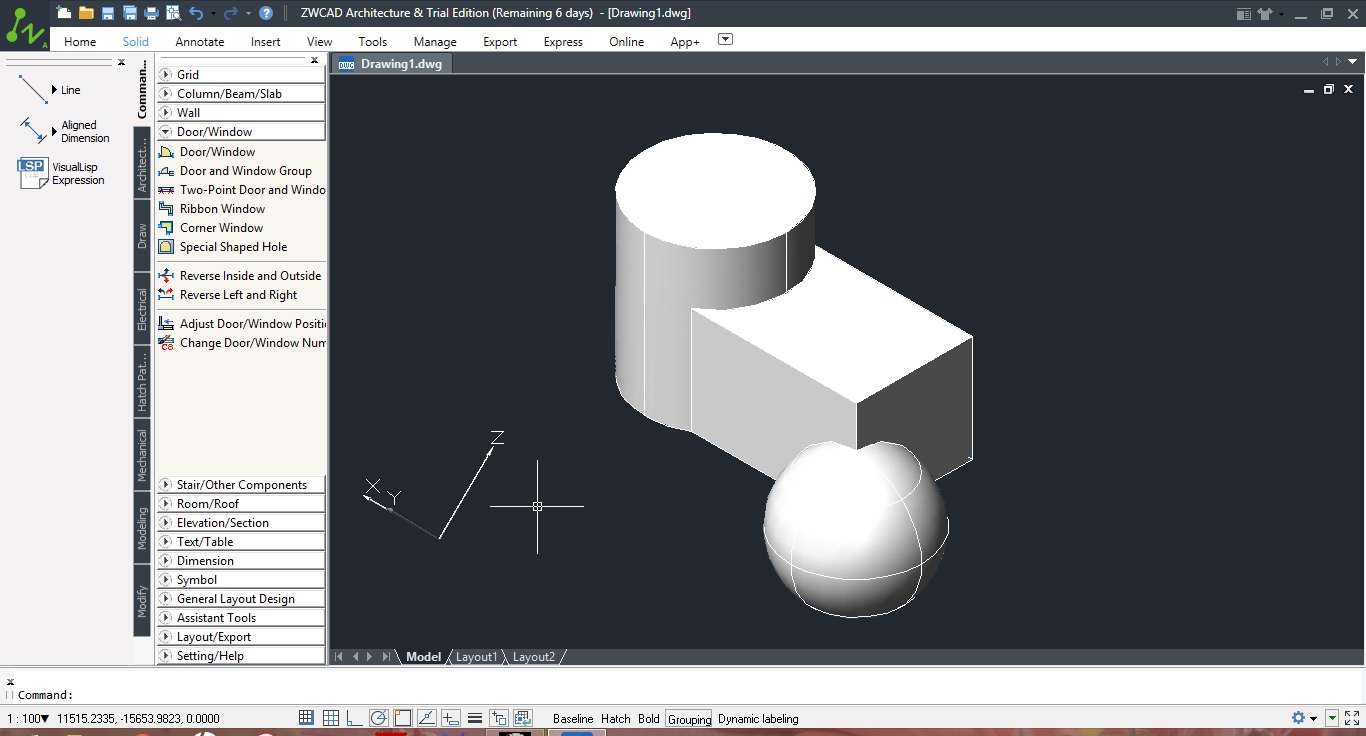Click the Print Preview icon

coord(173,13)
